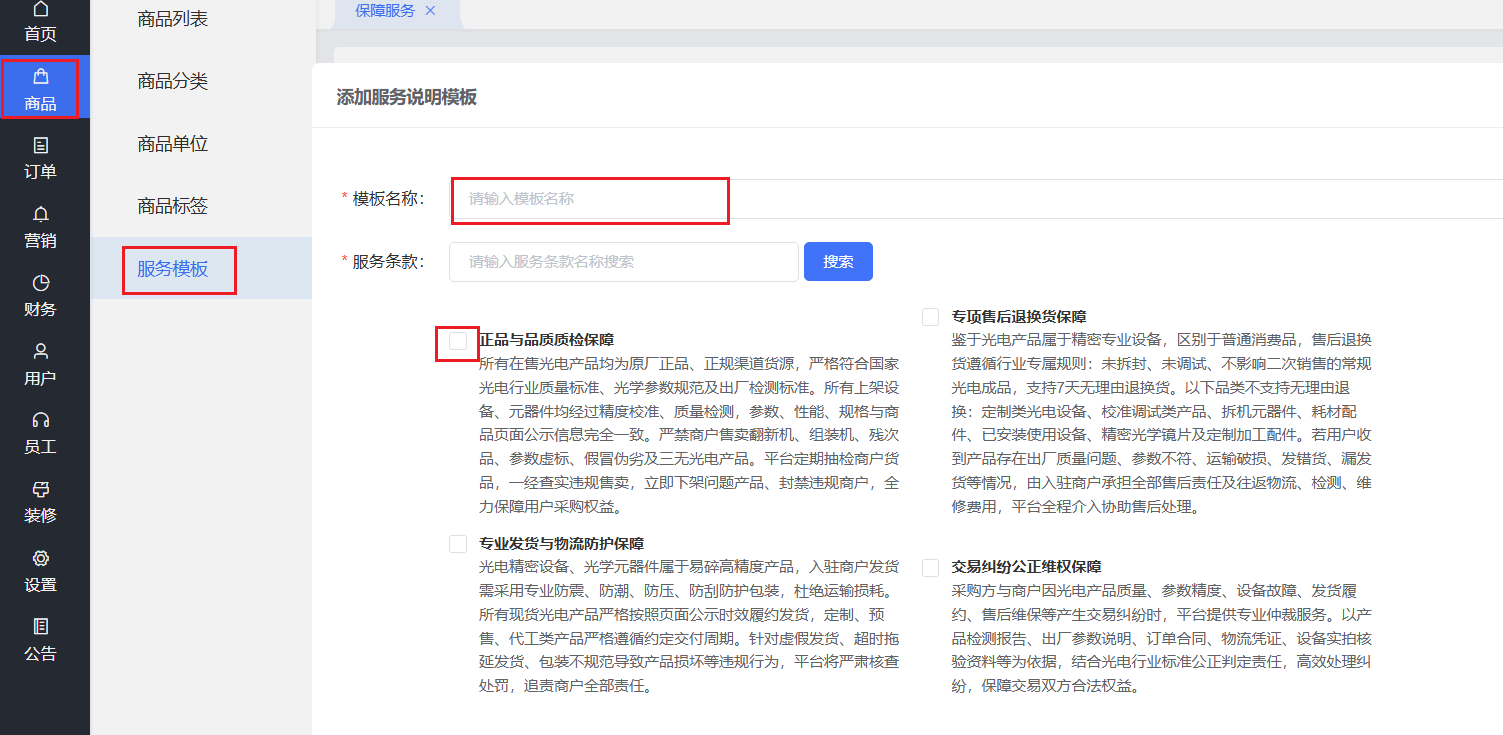This screenshot has height=735, width=1503.
Task: Click the 用户 person icon
Action: 40,351
